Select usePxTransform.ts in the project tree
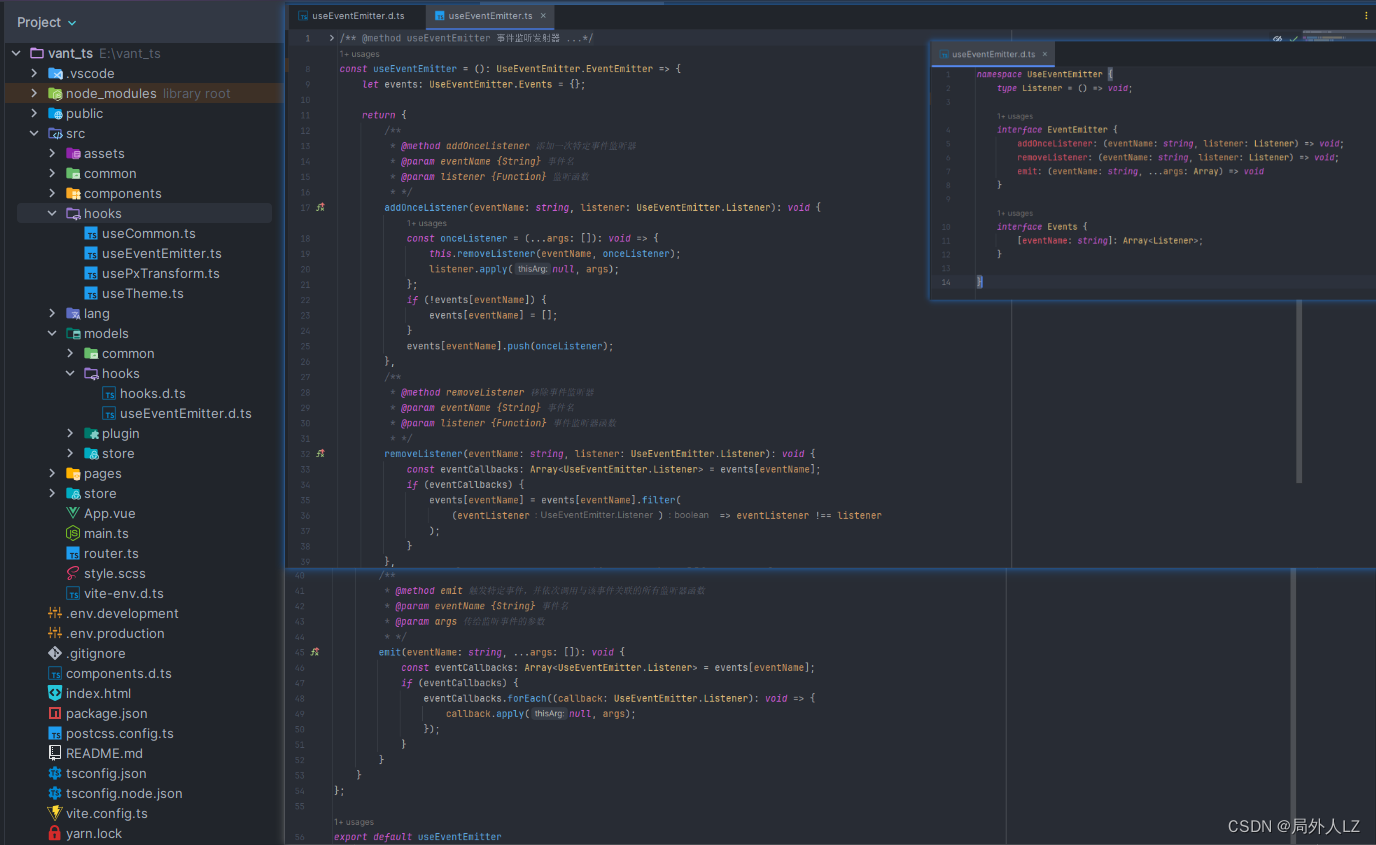The image size is (1376, 845). [x=161, y=273]
